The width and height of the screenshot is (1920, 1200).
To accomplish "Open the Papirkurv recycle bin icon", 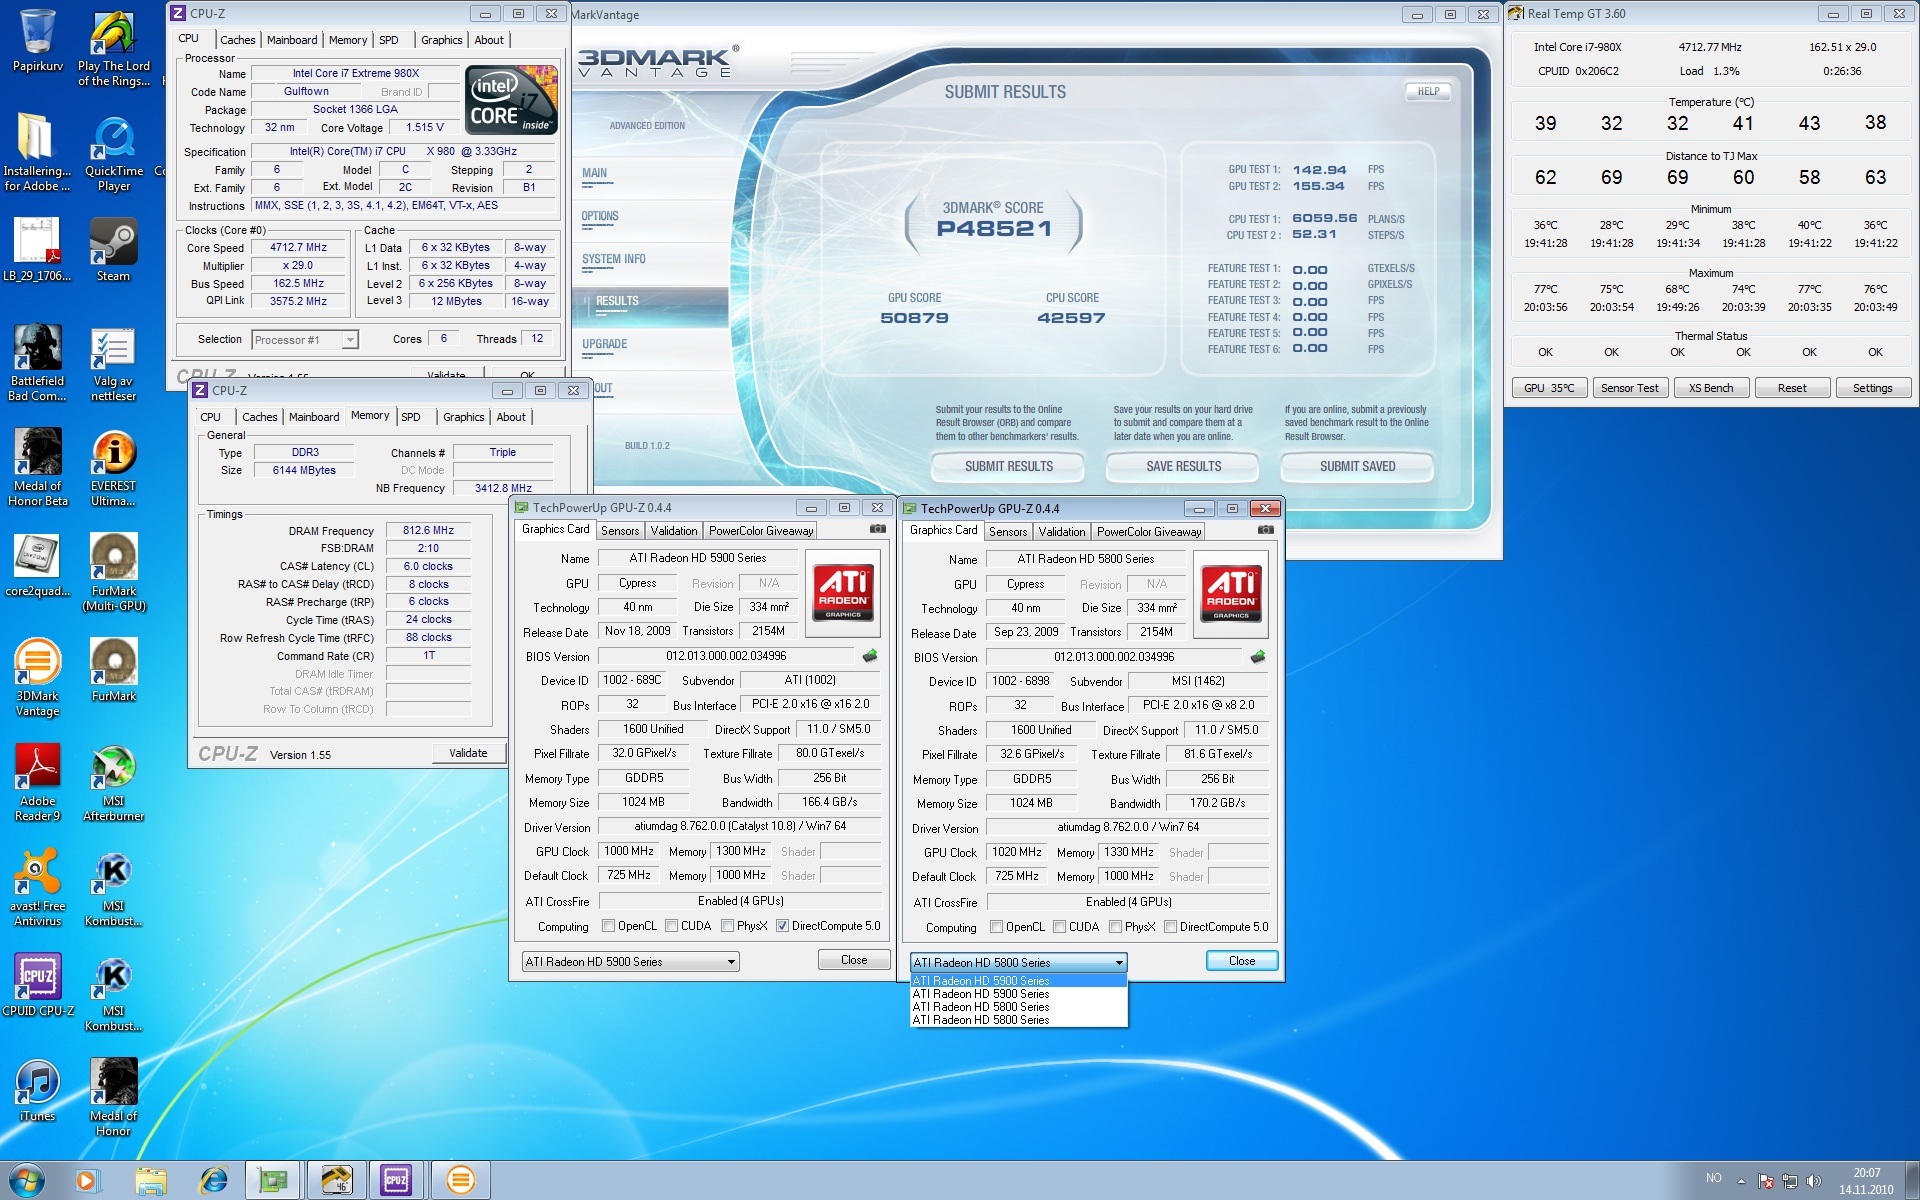I will (x=38, y=40).
